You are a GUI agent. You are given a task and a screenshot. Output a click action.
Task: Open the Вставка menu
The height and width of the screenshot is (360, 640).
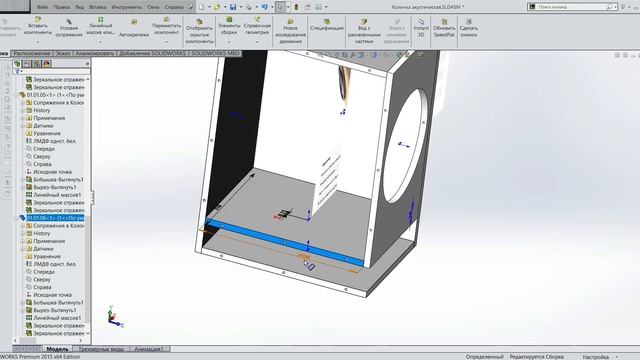point(97,7)
